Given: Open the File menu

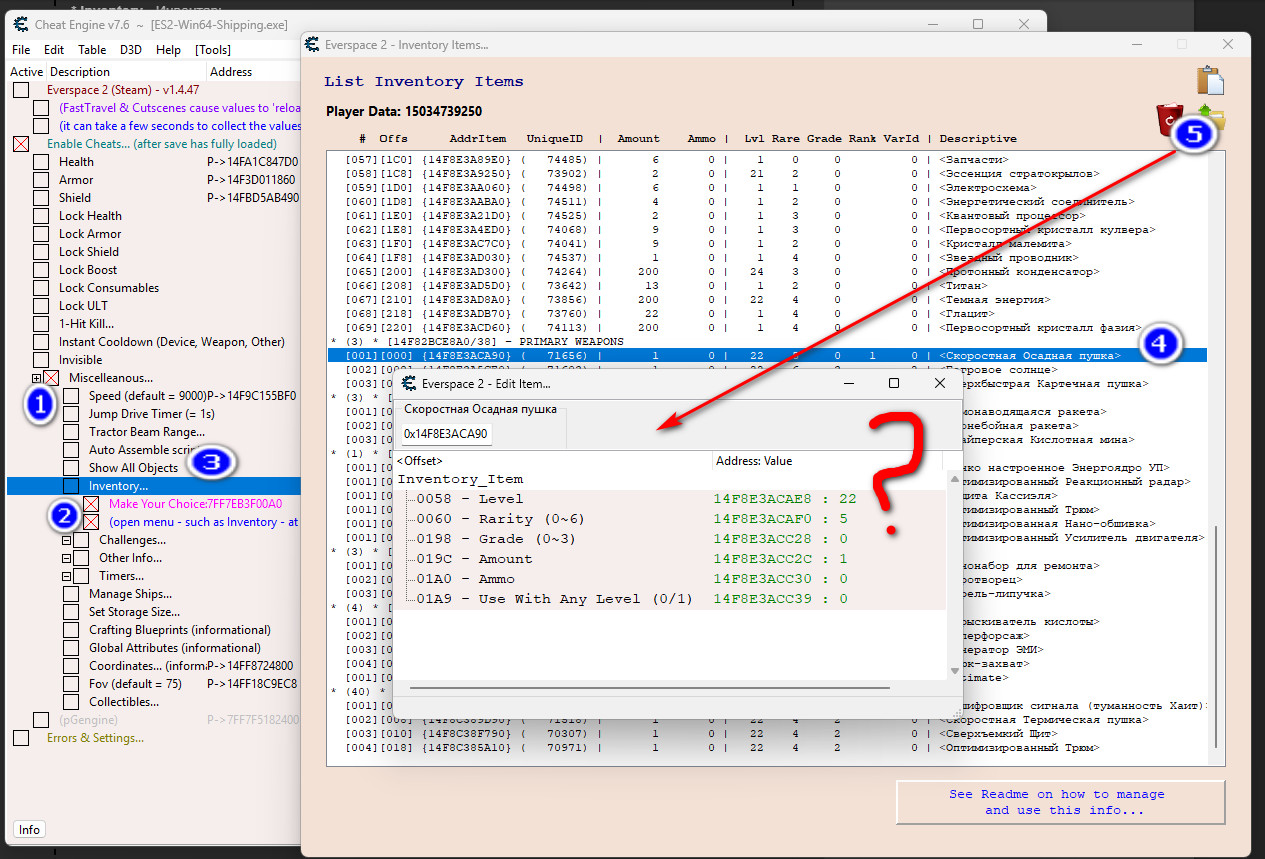Looking at the screenshot, I should [x=21, y=50].
